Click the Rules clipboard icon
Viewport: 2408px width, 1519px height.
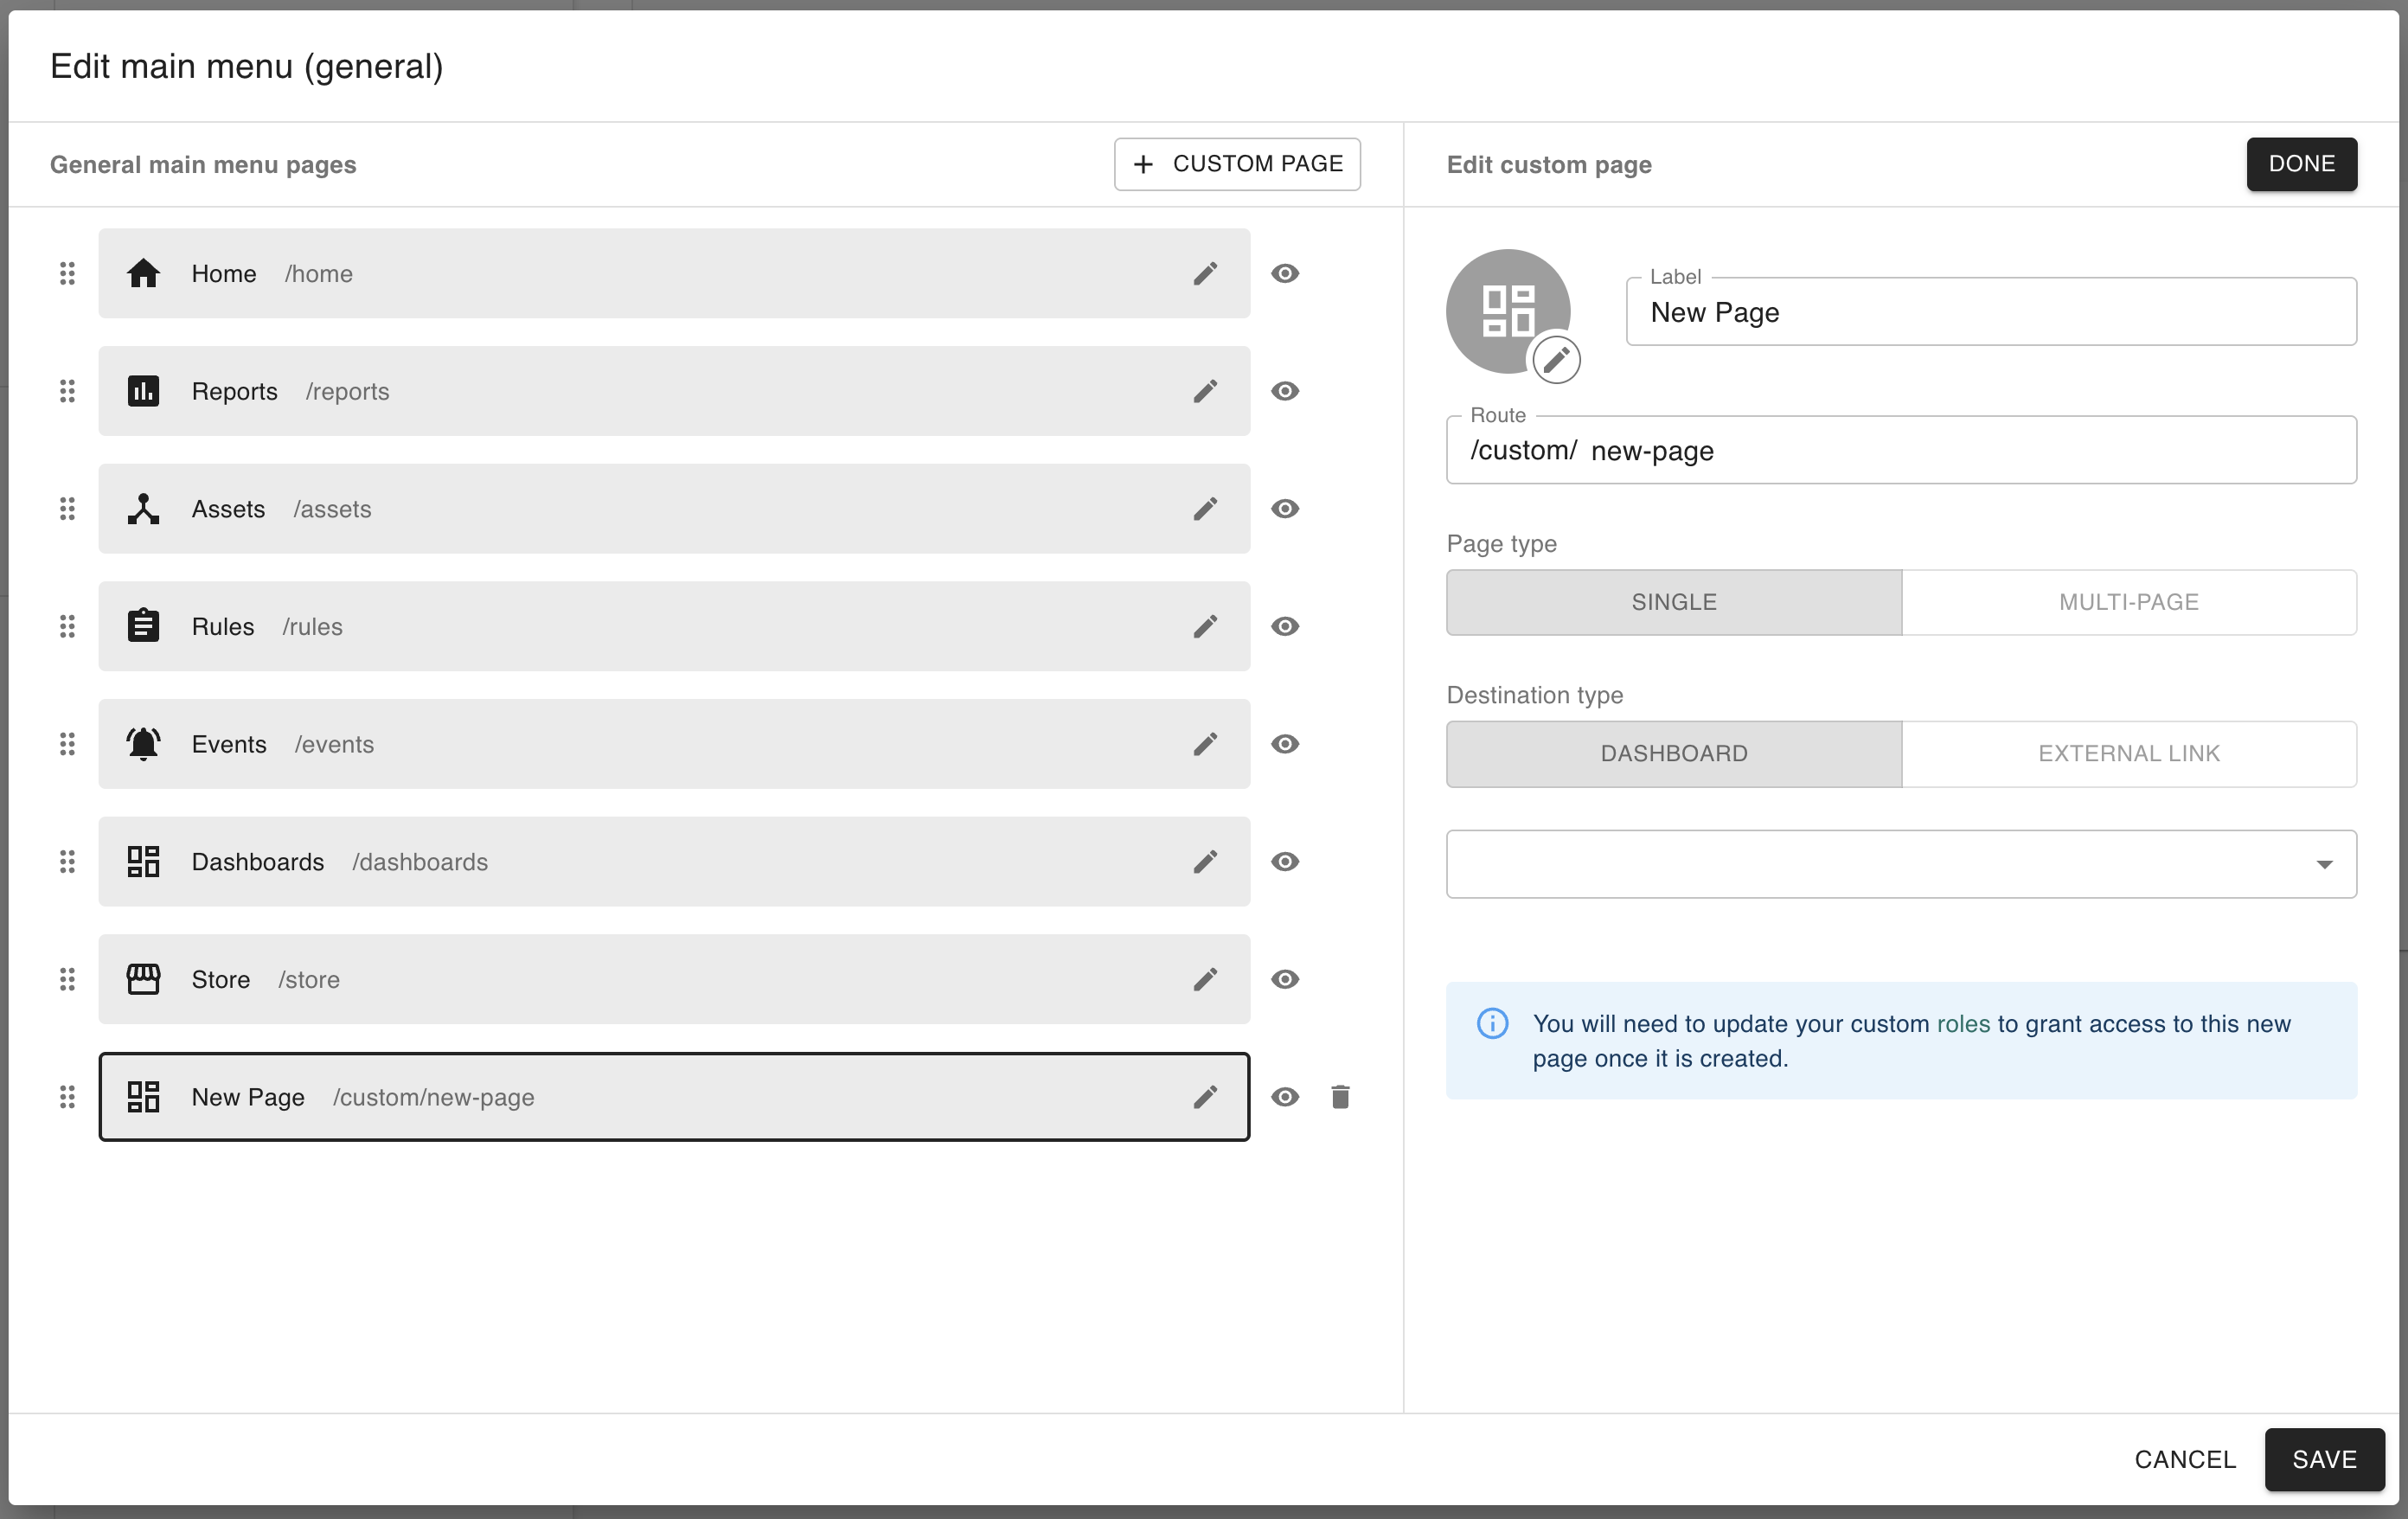(143, 626)
